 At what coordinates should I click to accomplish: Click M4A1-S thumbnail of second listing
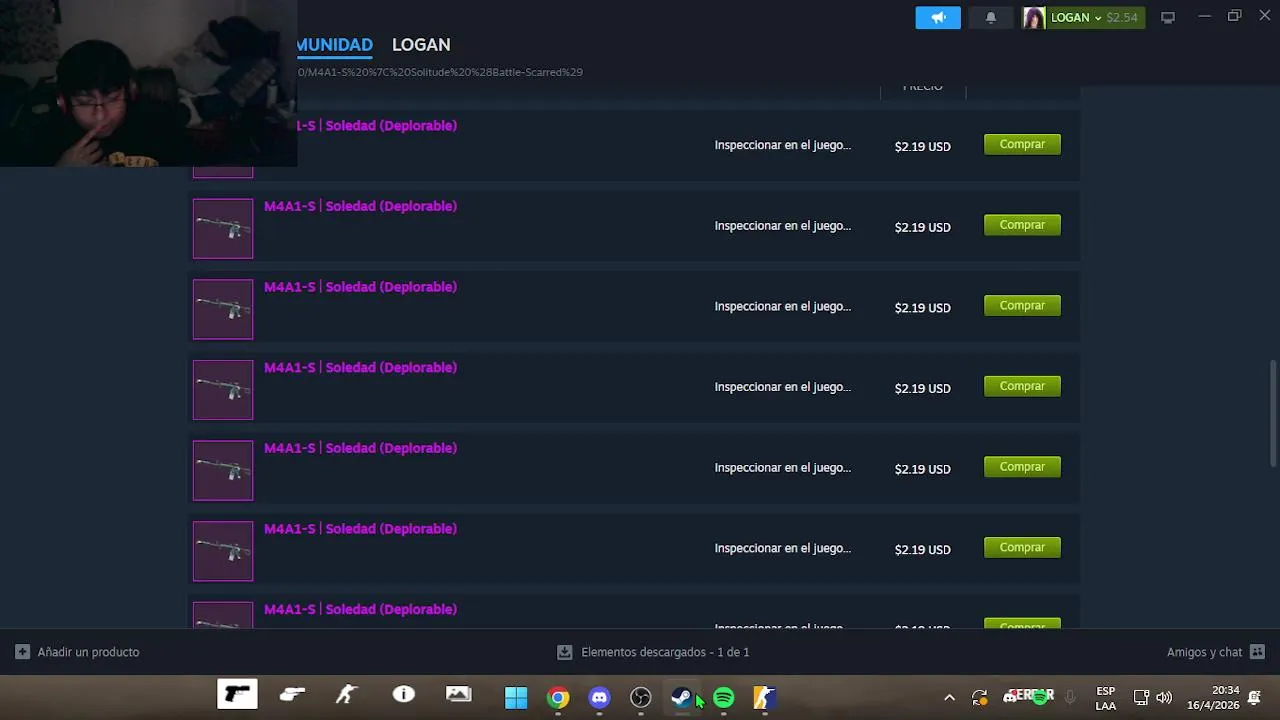223,229
